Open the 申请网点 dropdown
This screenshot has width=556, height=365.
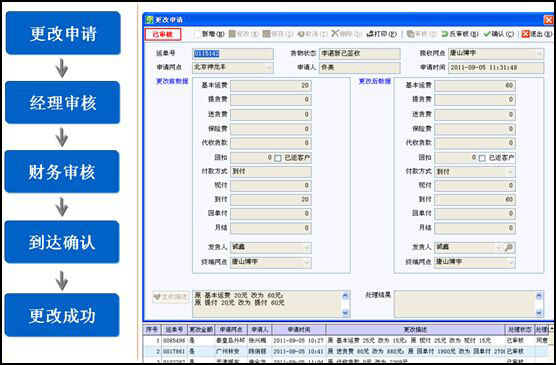[x=269, y=67]
